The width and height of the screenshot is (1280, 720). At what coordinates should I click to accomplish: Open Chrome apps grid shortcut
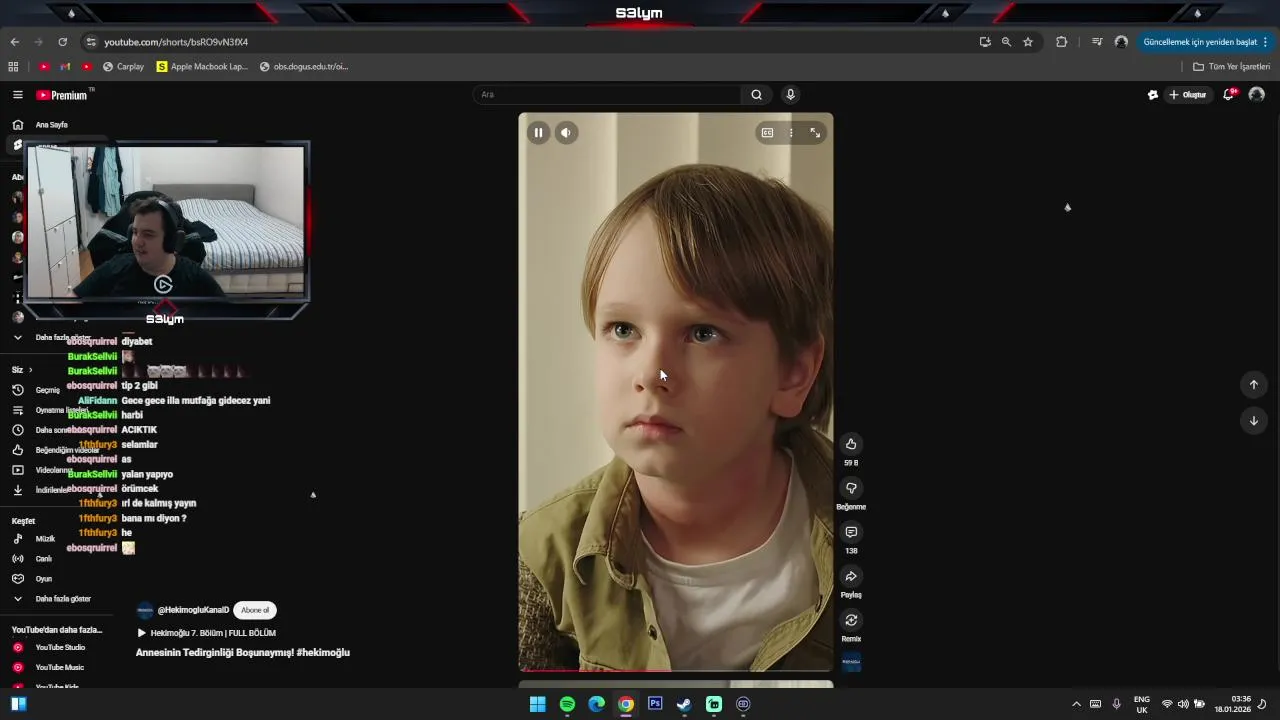13,67
